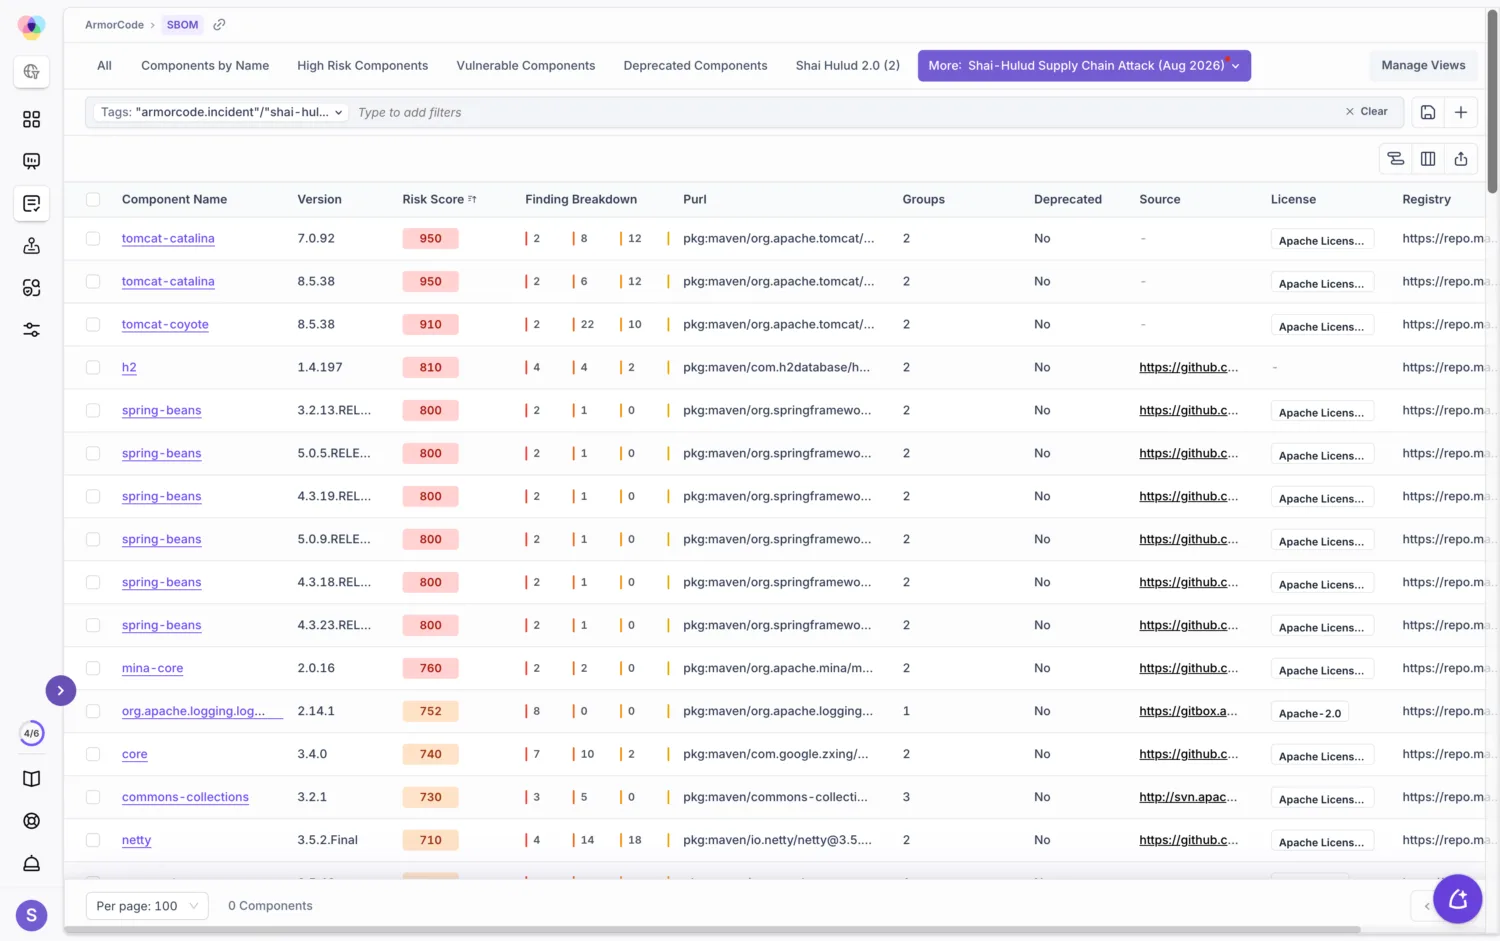Expand the Tags filter dropdown
The height and width of the screenshot is (941, 1500).
point(221,112)
